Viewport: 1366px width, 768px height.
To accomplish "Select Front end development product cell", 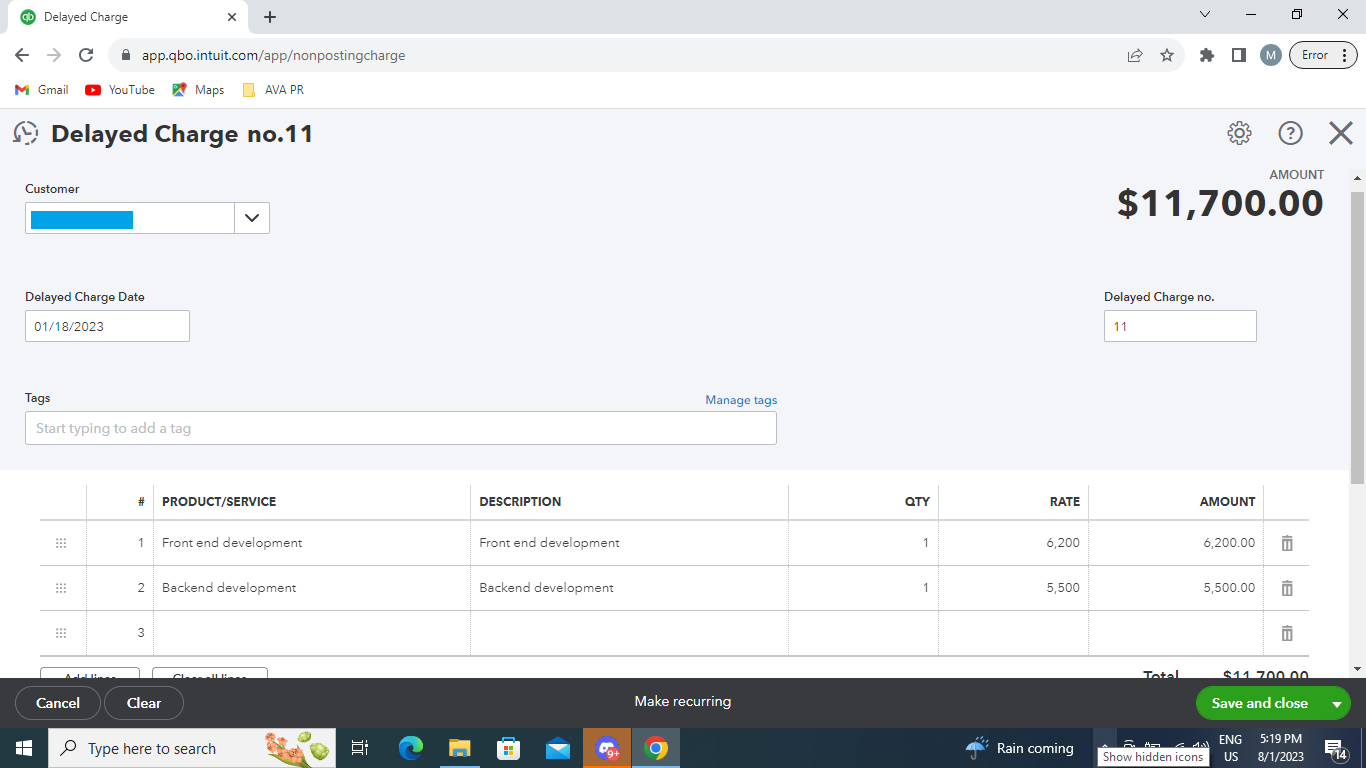I will click(x=312, y=543).
